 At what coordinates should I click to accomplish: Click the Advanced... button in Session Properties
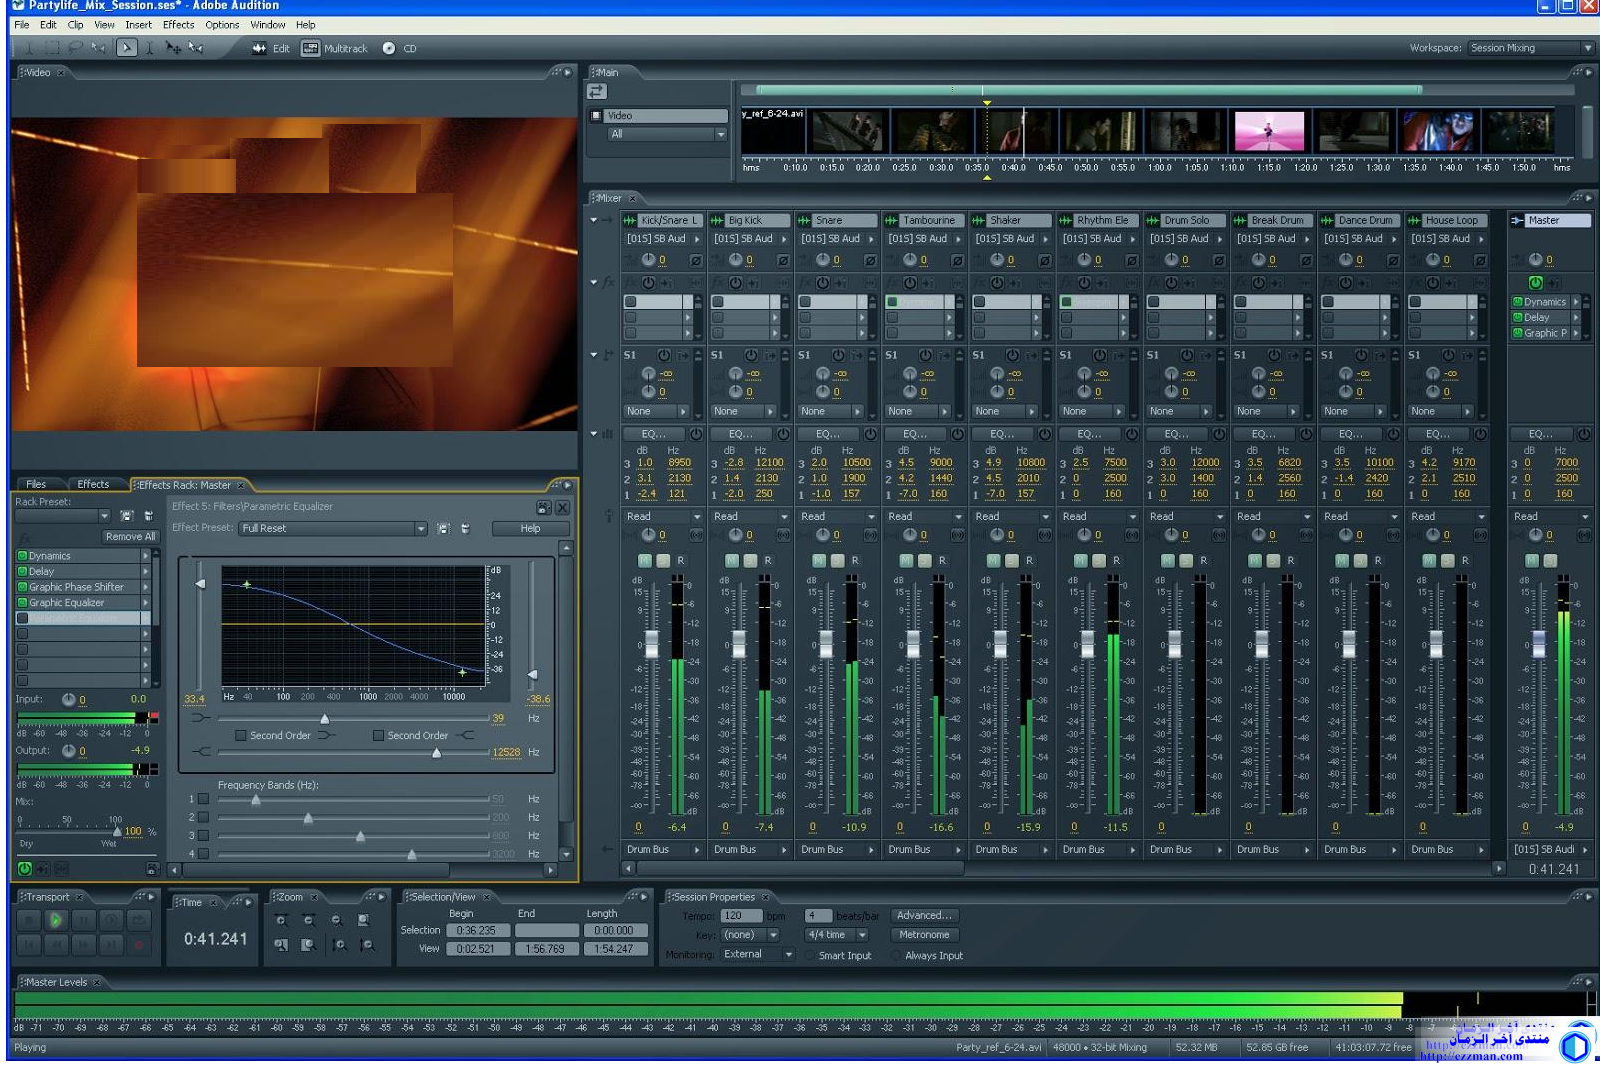pos(925,916)
